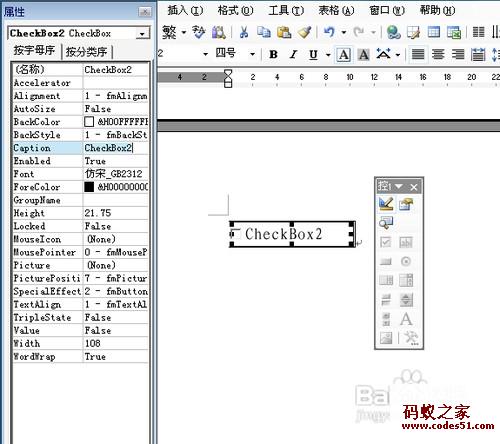500x444 pixels.
Task: Open the 插入(I) menu
Action: click(185, 10)
